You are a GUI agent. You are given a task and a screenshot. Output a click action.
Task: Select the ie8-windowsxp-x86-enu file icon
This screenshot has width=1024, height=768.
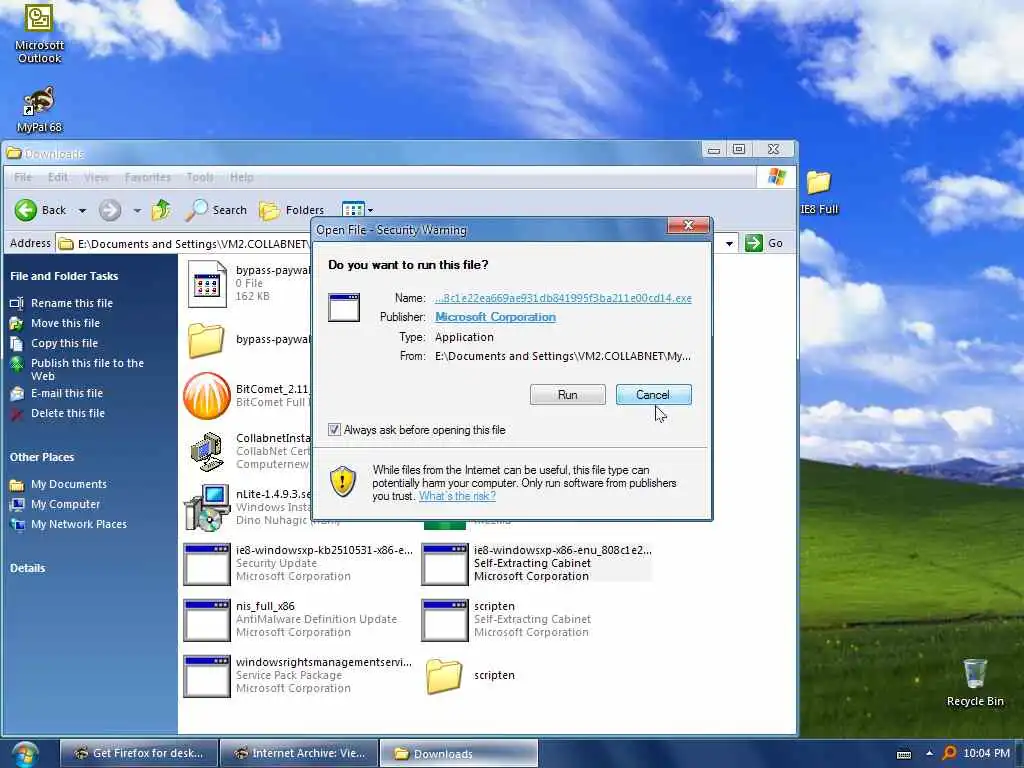[445, 564]
